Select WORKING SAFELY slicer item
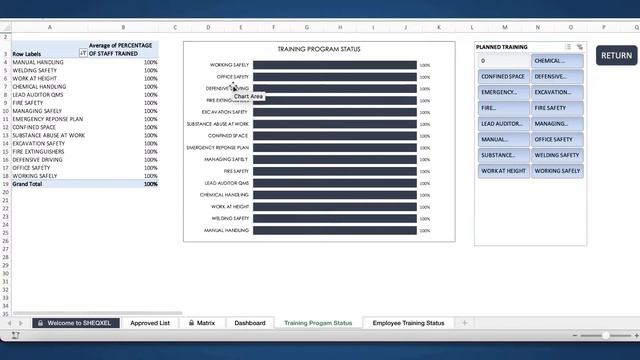Screen dimensions: 640x360 [x=557, y=171]
